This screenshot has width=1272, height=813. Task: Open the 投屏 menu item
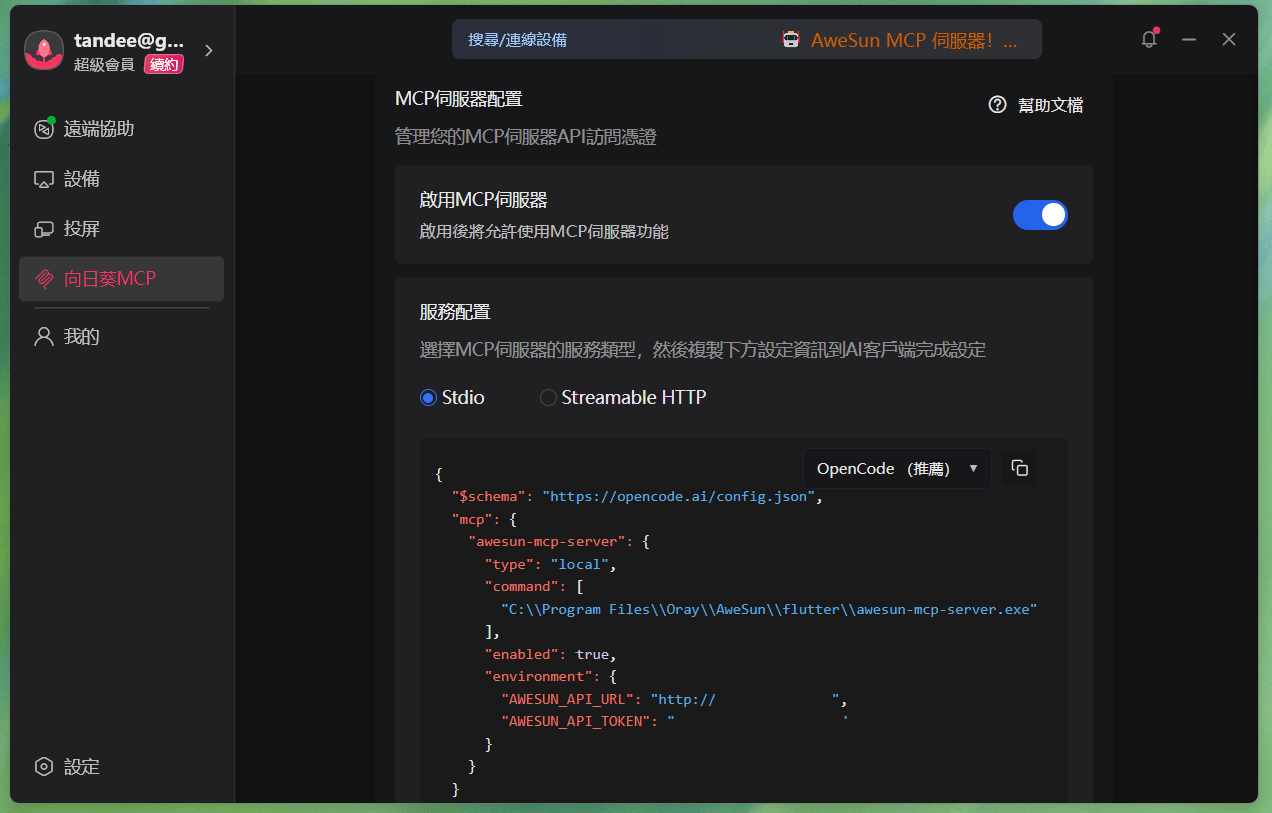coord(121,229)
